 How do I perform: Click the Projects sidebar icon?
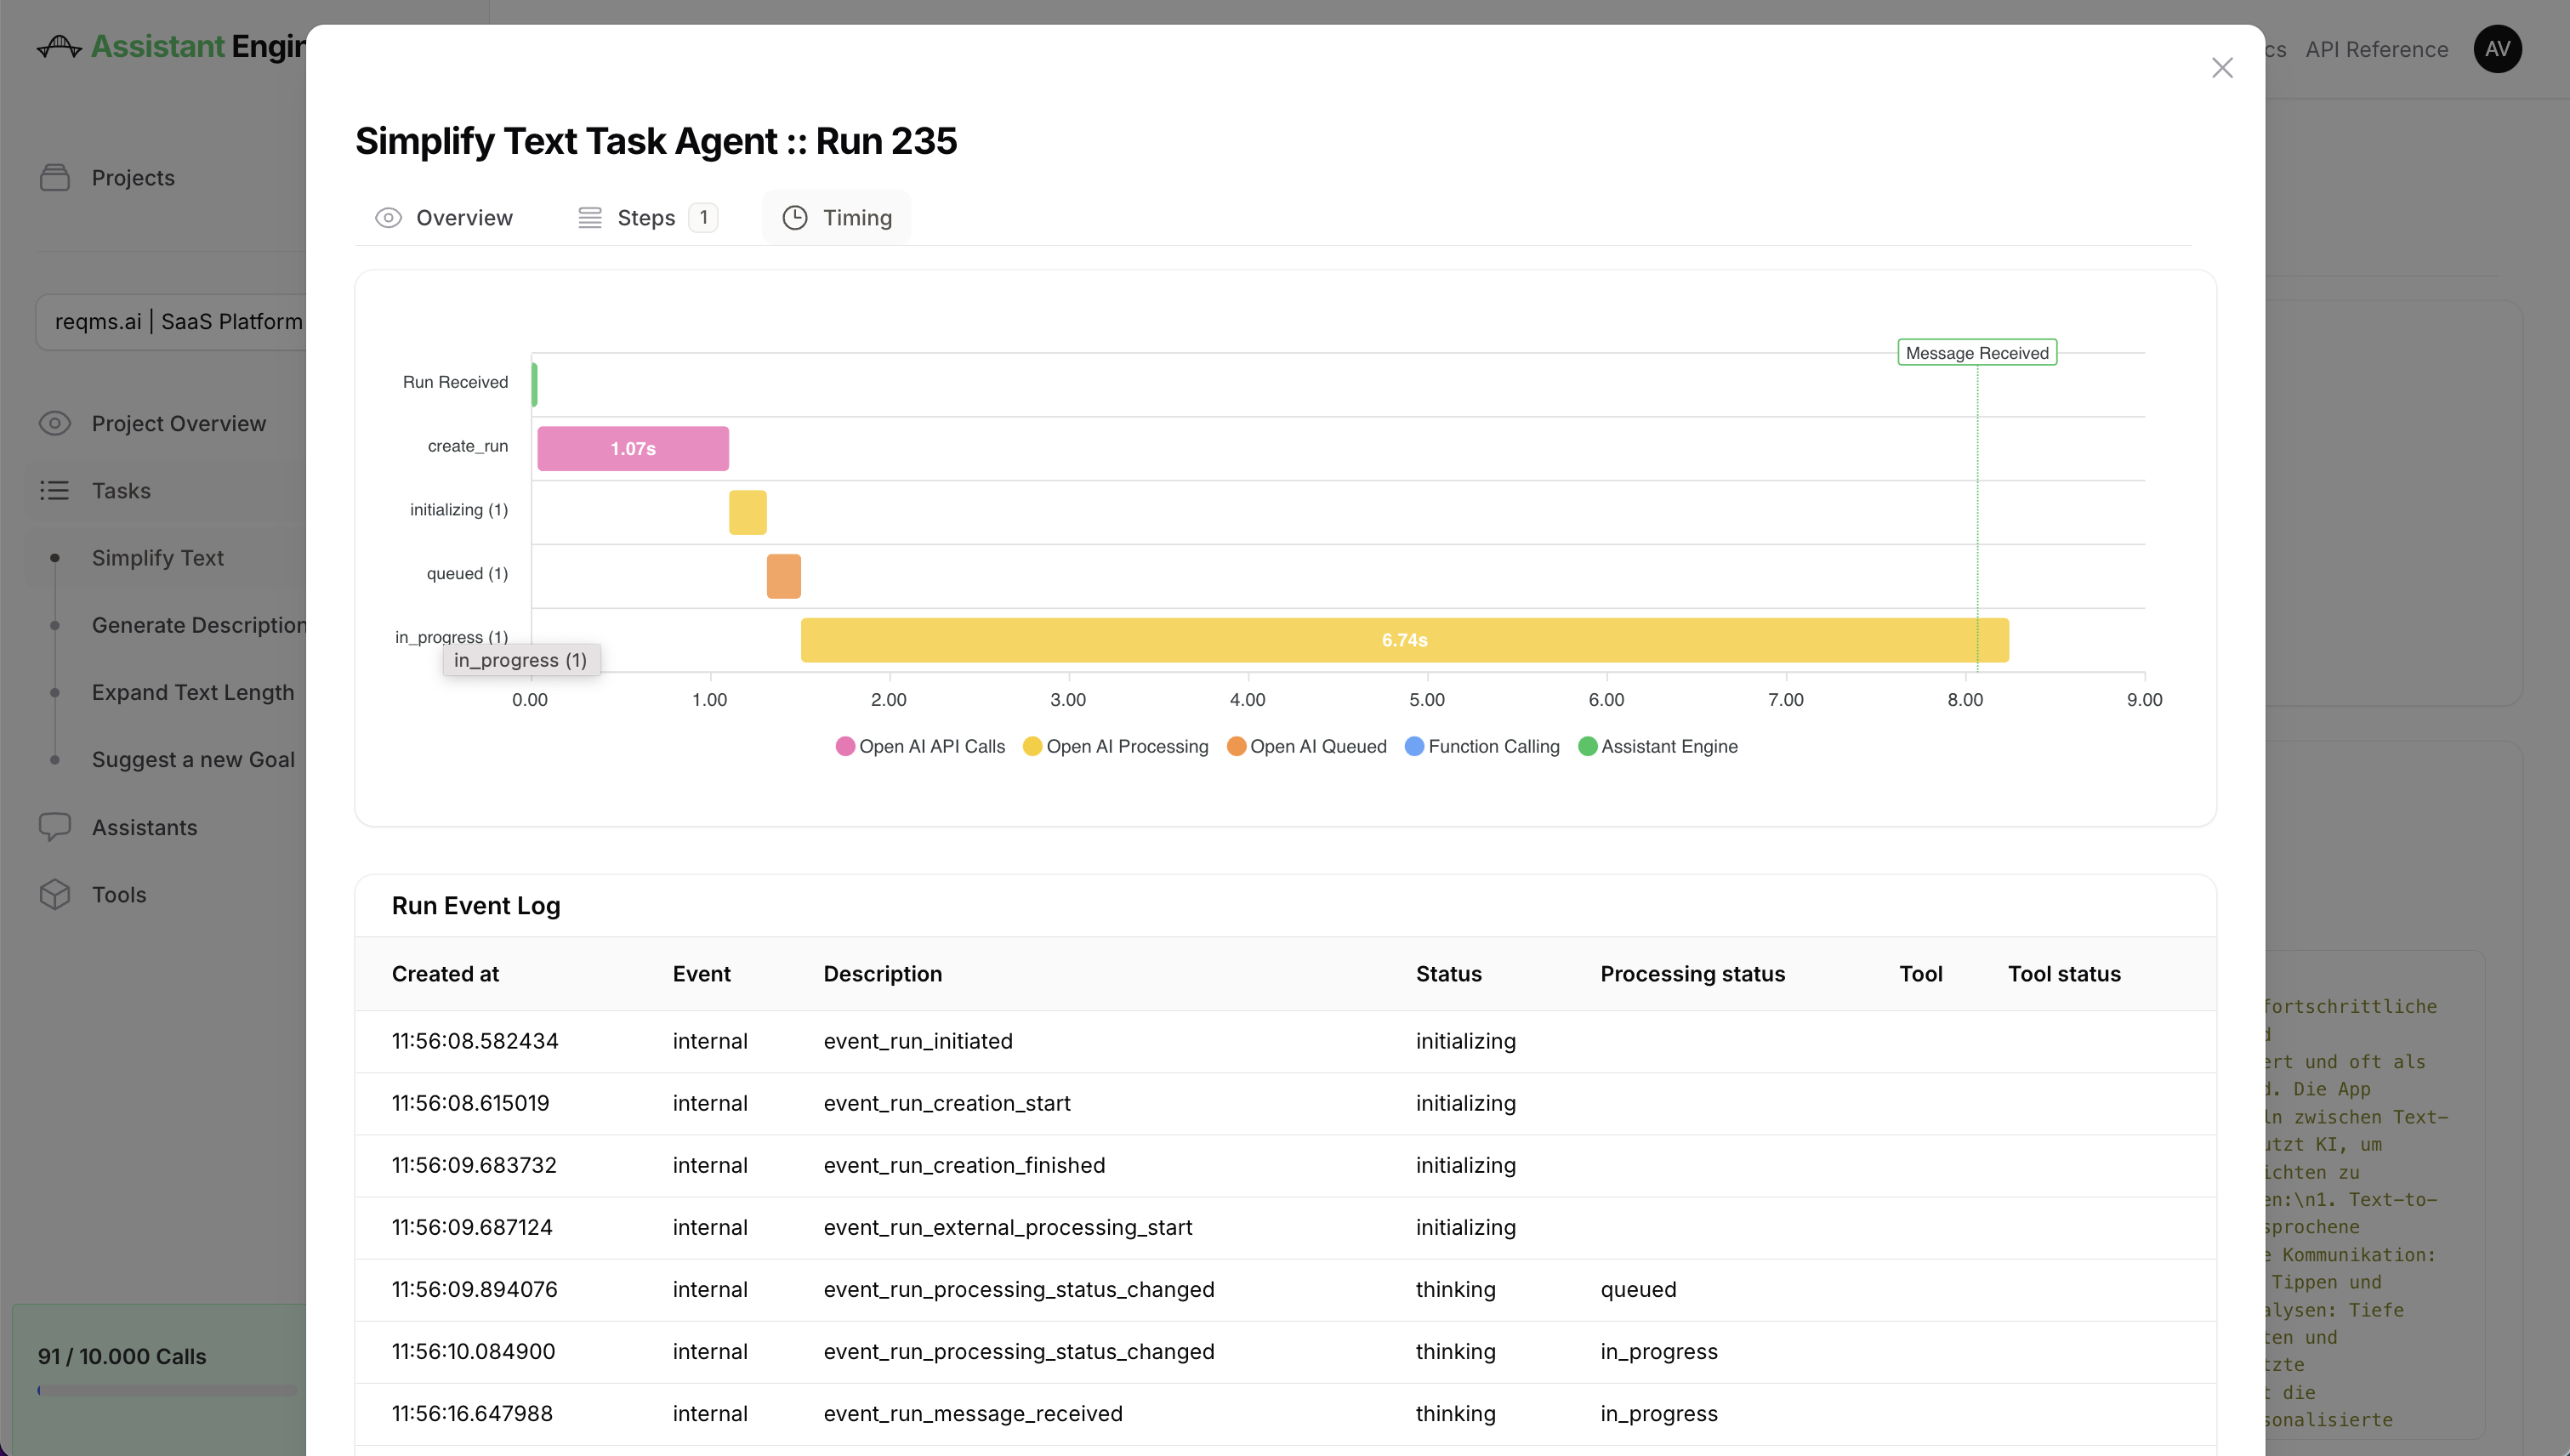tap(54, 177)
